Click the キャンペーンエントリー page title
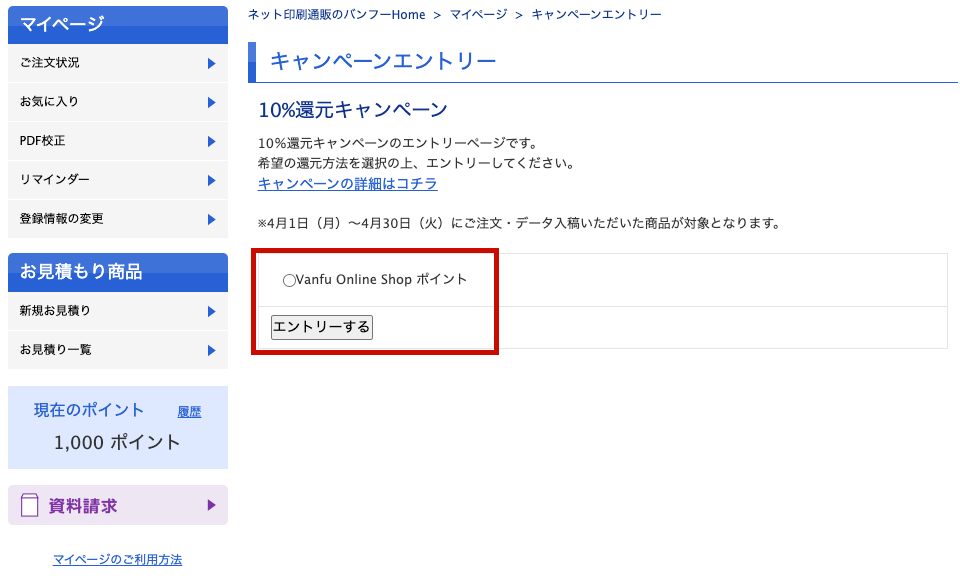This screenshot has height=583, width=960. coord(383,61)
